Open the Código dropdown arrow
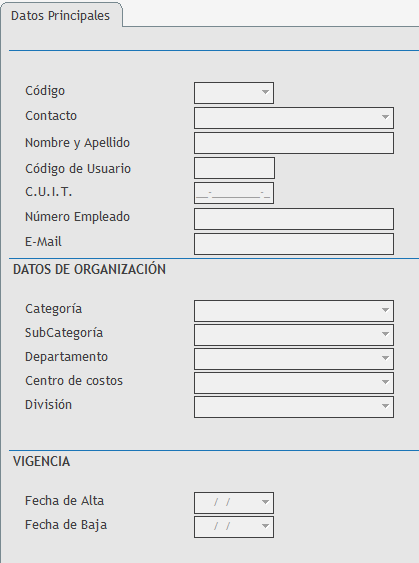This screenshot has width=419, height=563. [265, 92]
